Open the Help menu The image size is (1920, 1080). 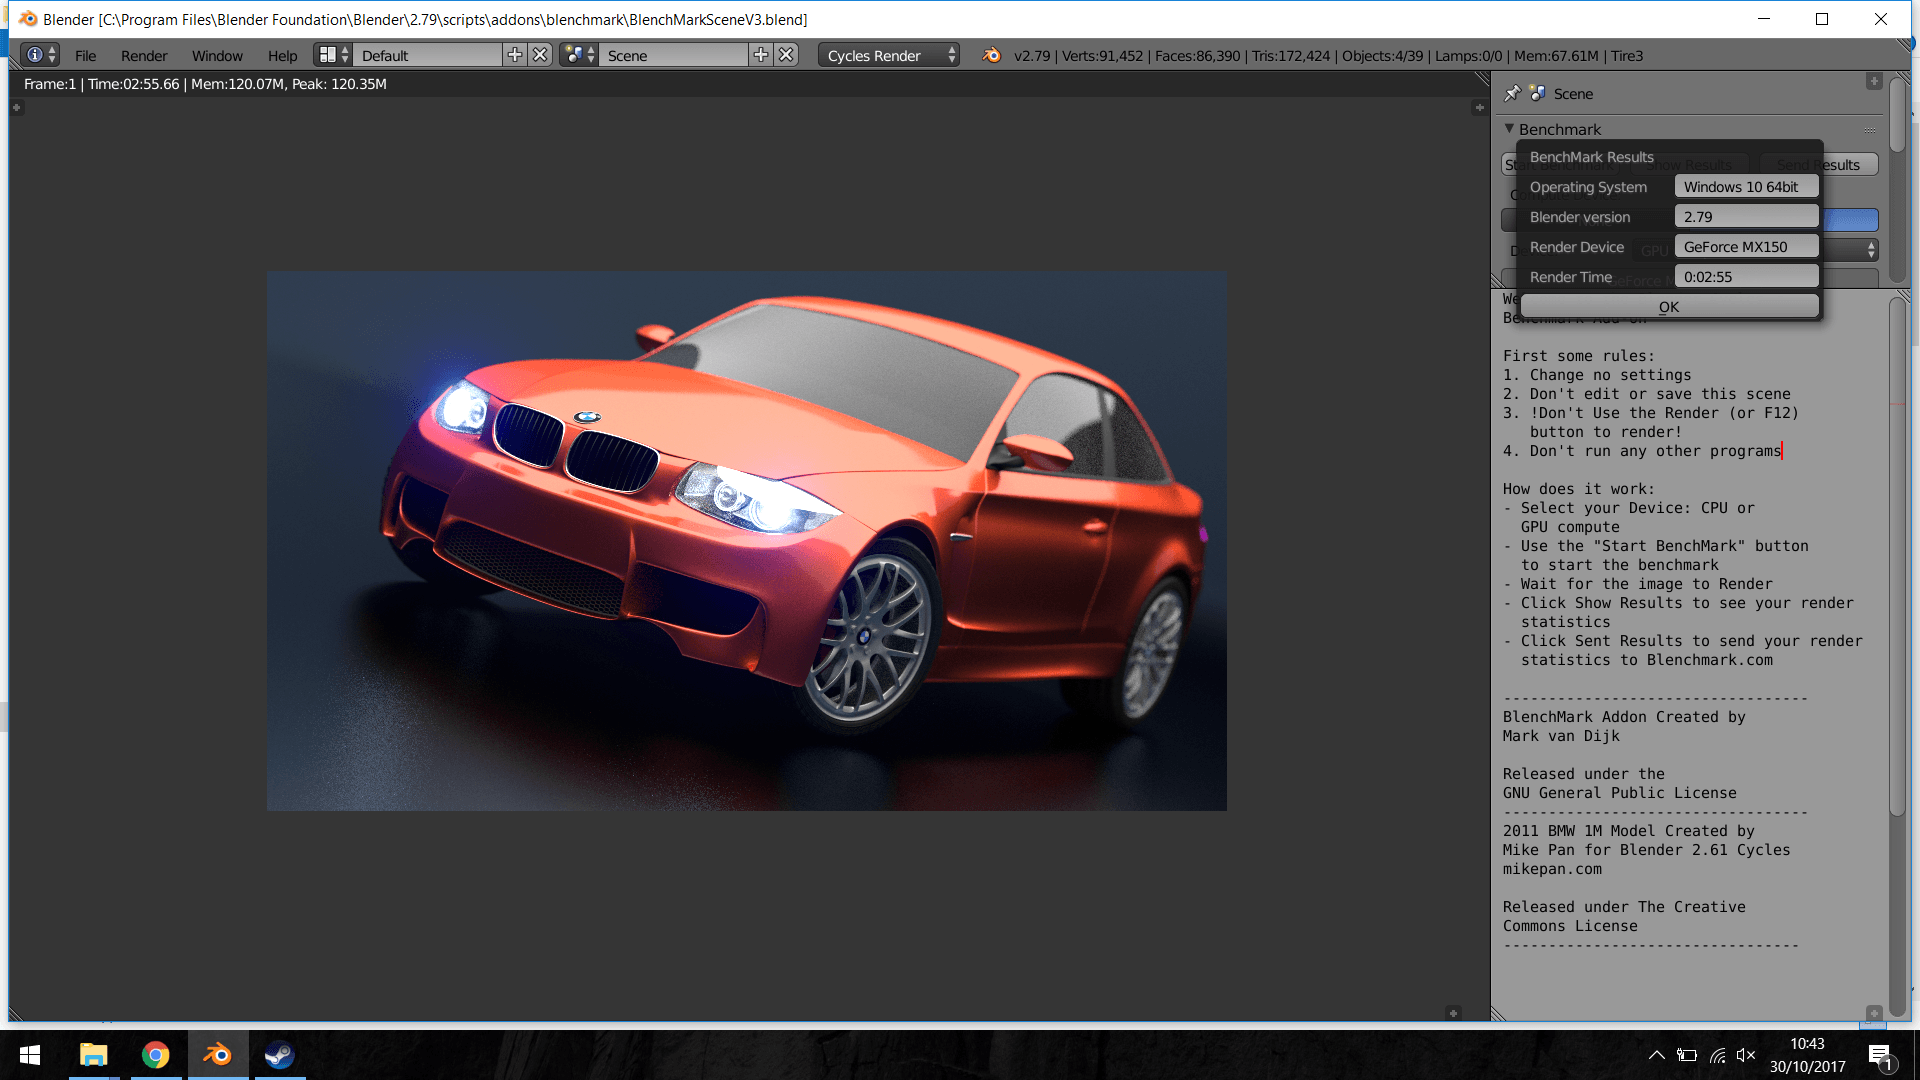(x=282, y=56)
